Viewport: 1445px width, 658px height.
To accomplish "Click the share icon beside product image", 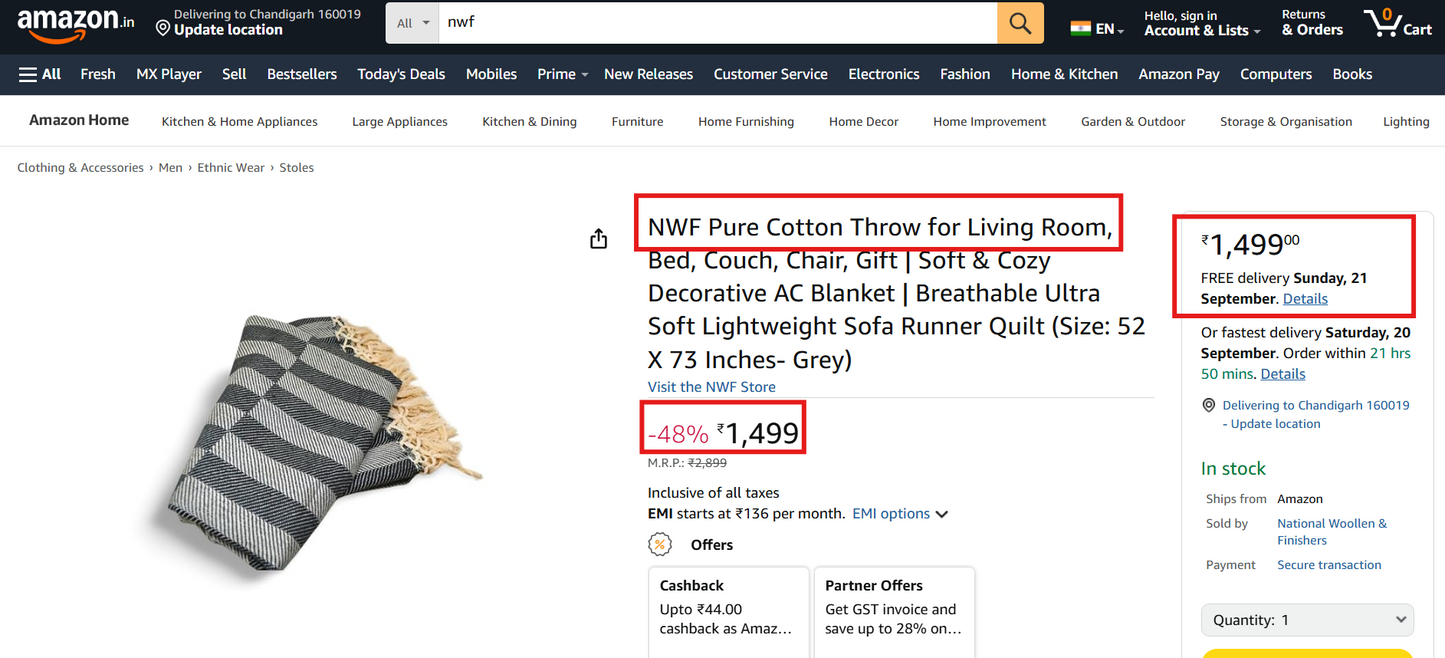I will 598,239.
